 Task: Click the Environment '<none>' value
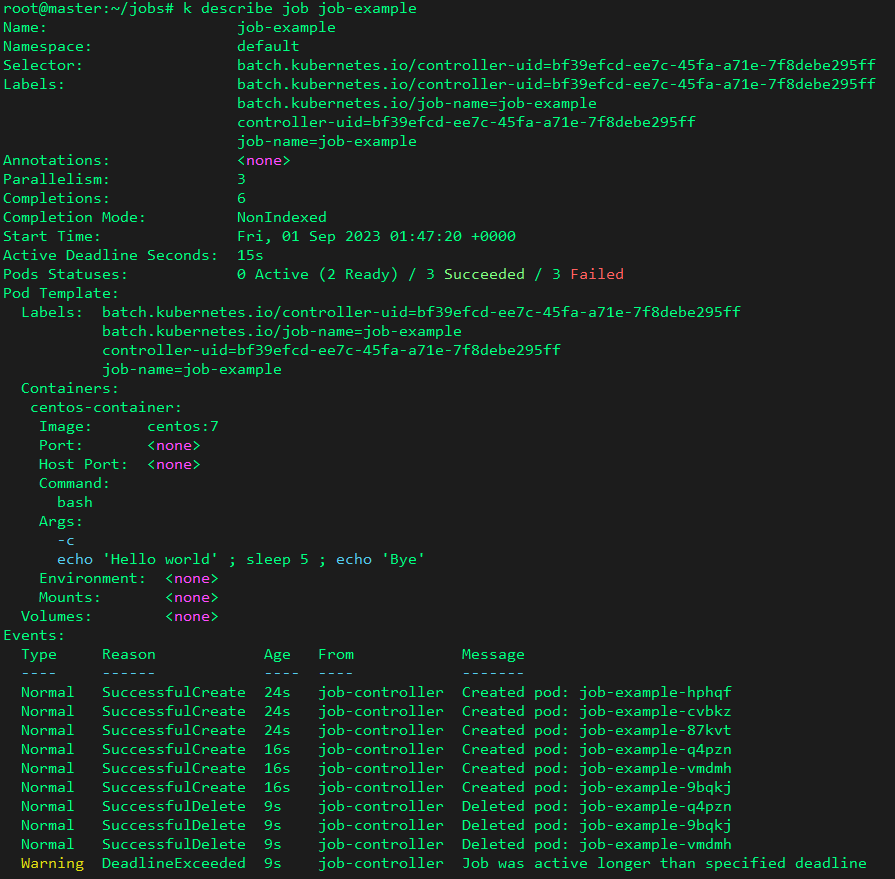(x=192, y=578)
